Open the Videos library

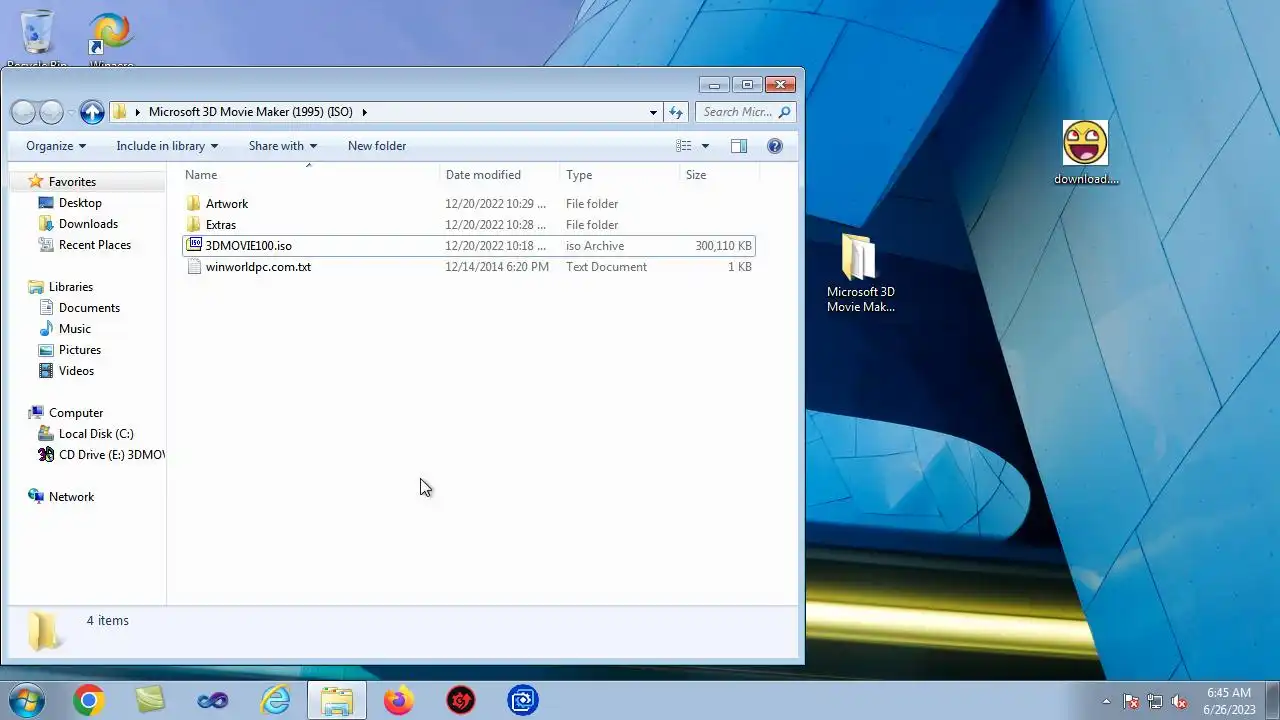pos(76,371)
